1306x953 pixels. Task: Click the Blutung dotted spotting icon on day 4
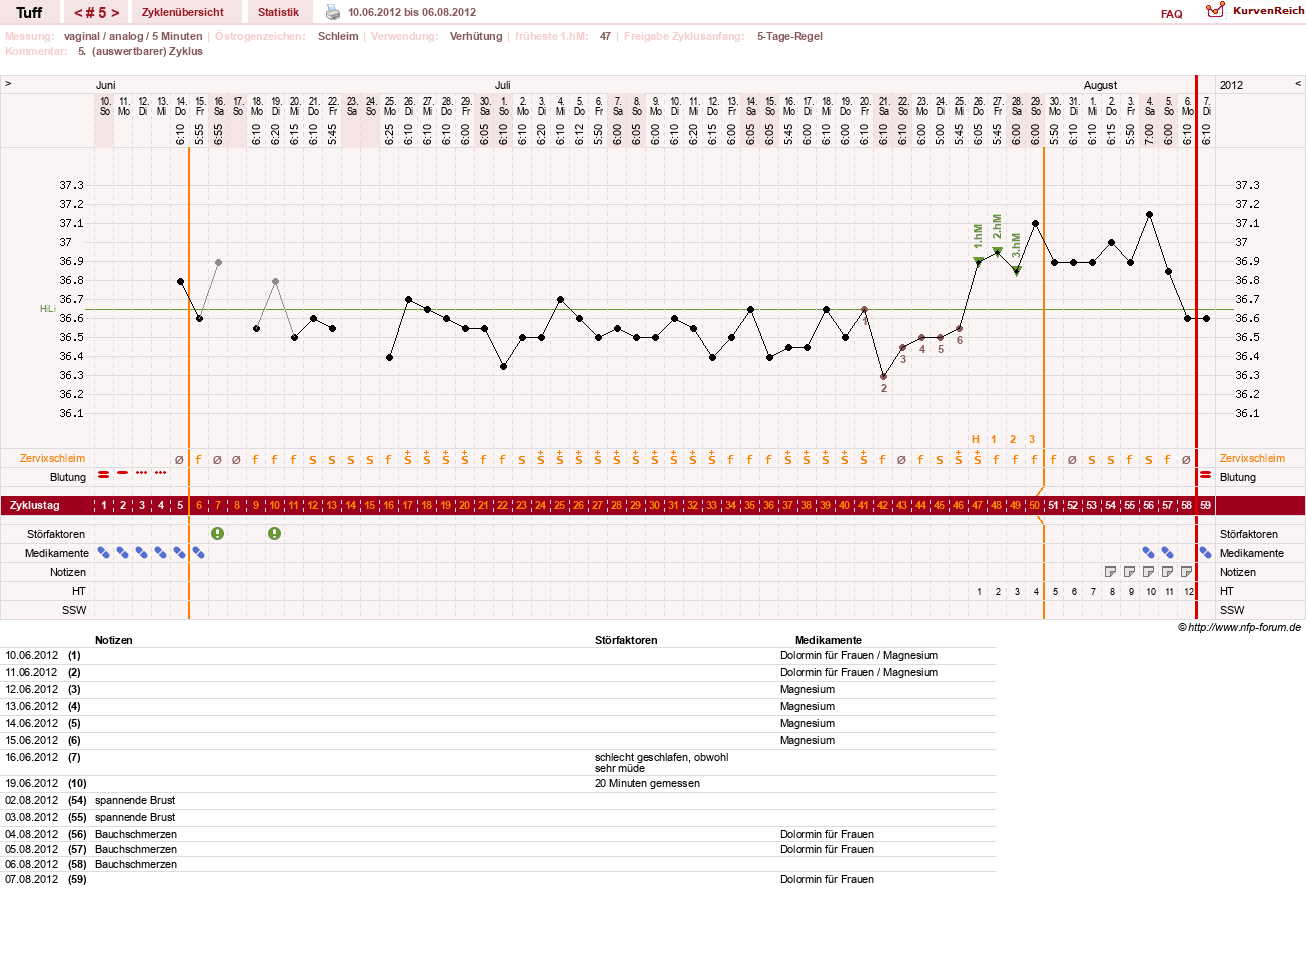160,472
